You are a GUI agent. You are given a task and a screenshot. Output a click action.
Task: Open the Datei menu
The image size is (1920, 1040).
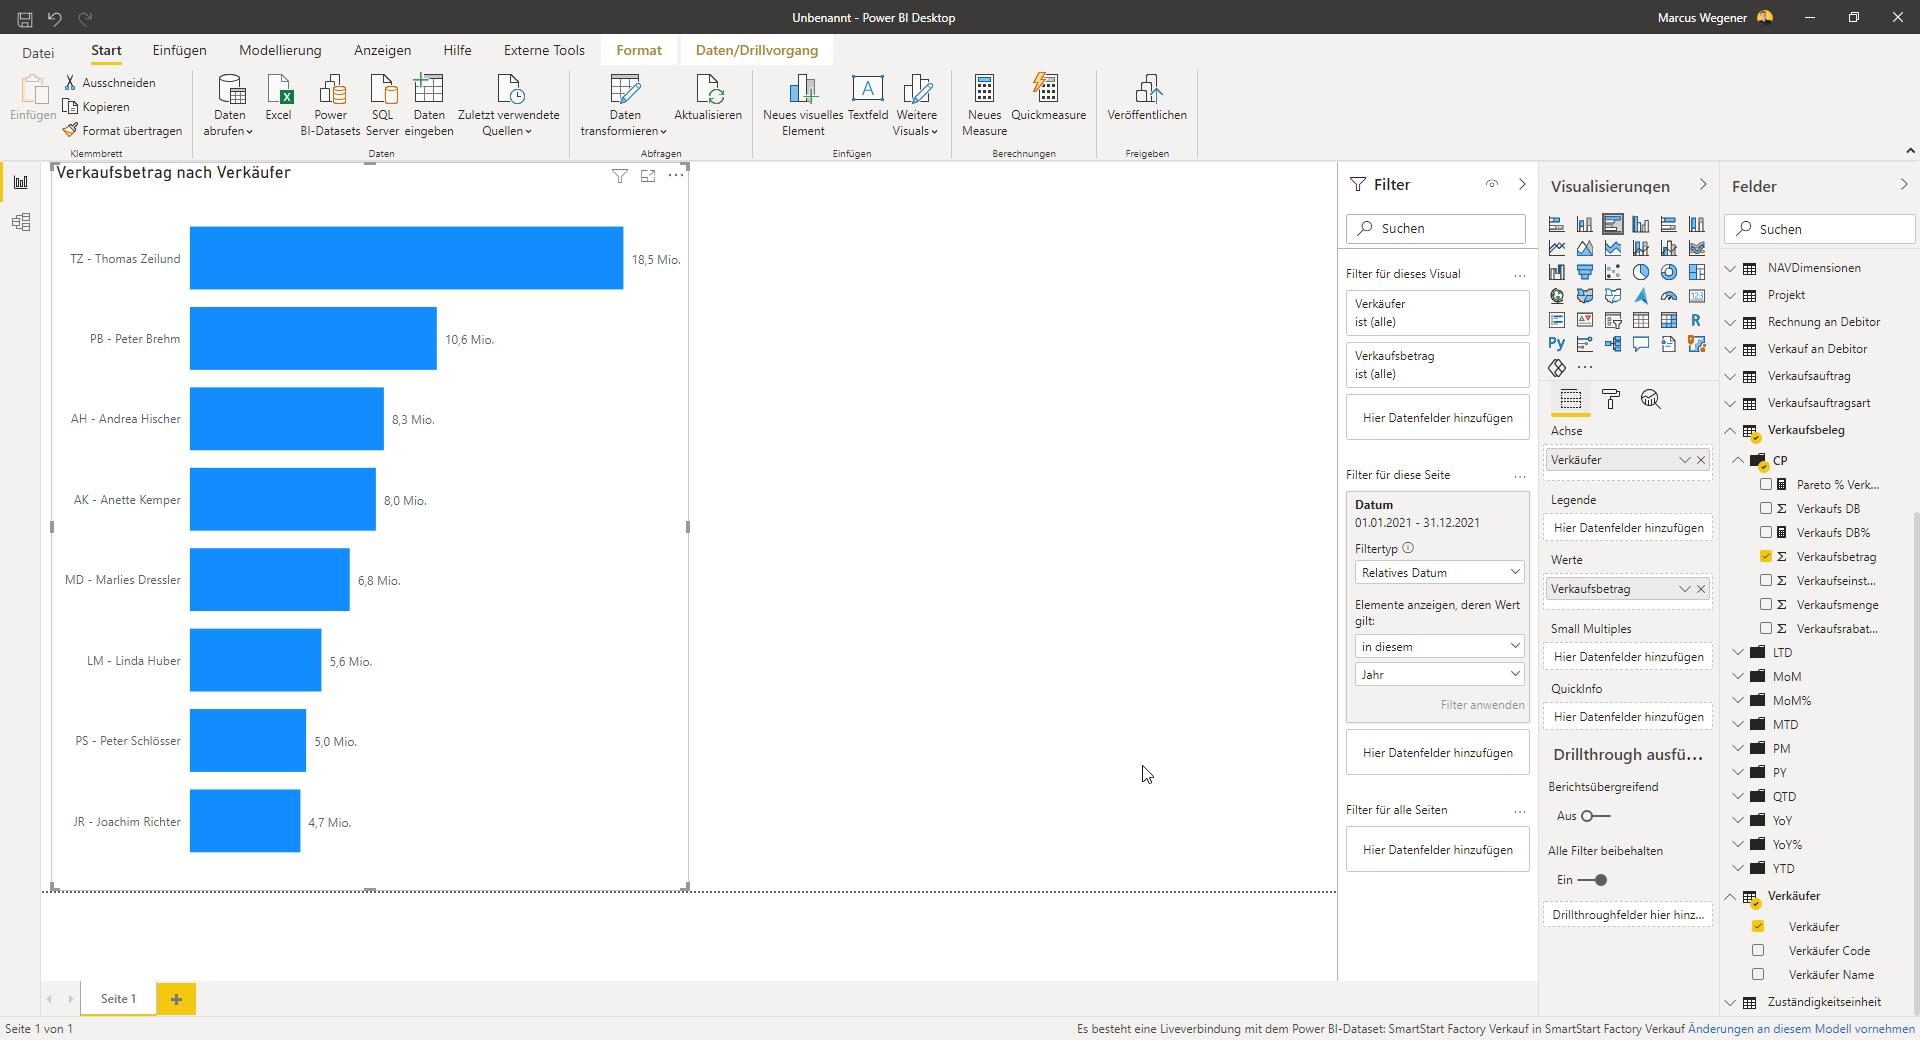click(38, 53)
